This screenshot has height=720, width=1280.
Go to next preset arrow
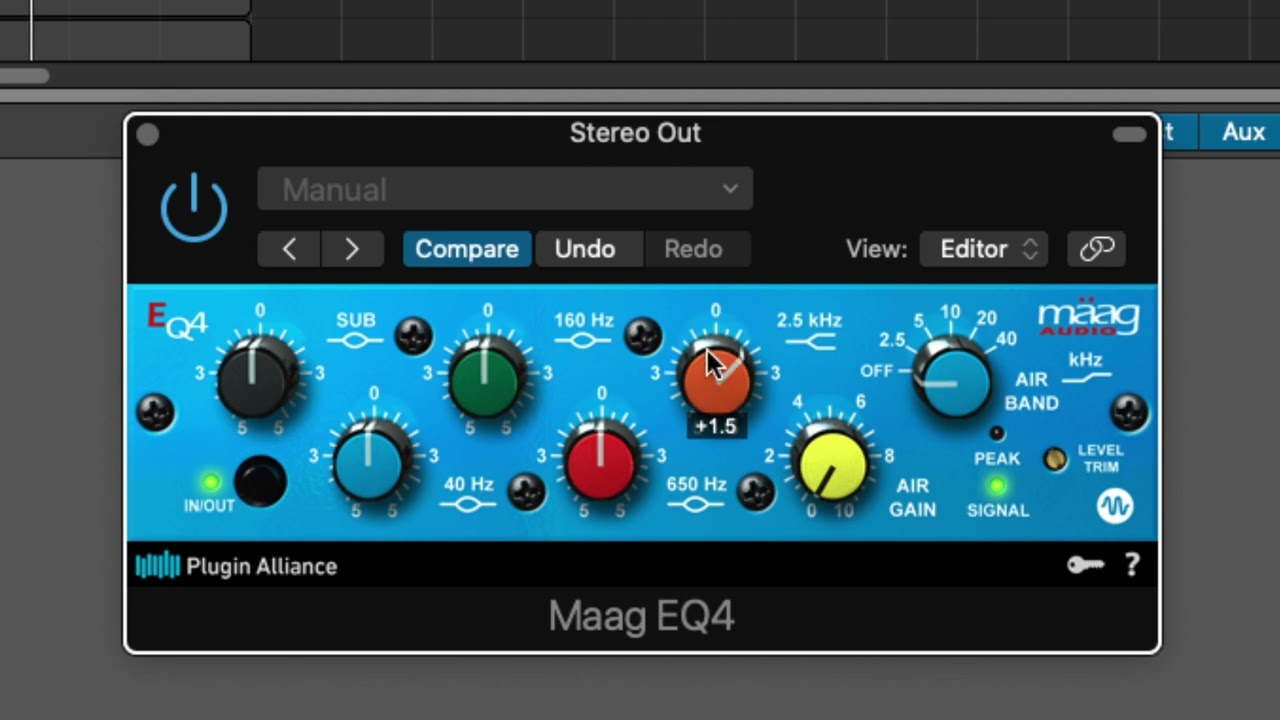(x=352, y=249)
